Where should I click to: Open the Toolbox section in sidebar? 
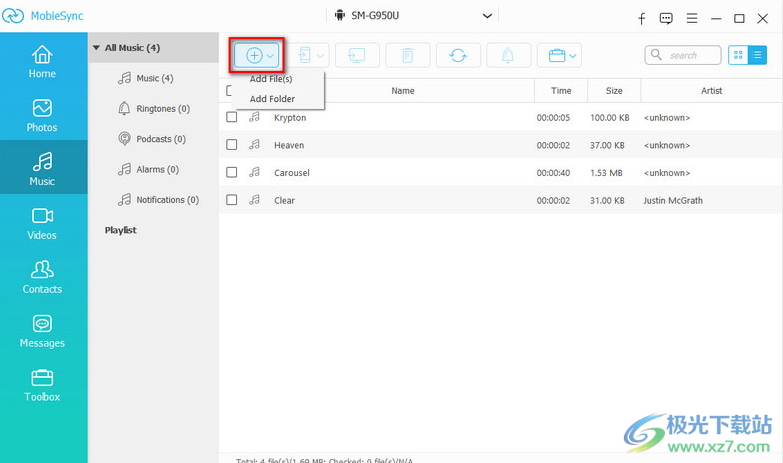click(42, 385)
